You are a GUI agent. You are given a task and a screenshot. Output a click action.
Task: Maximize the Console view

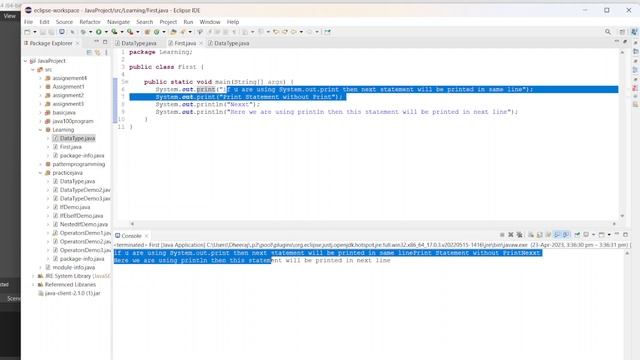(625, 235)
